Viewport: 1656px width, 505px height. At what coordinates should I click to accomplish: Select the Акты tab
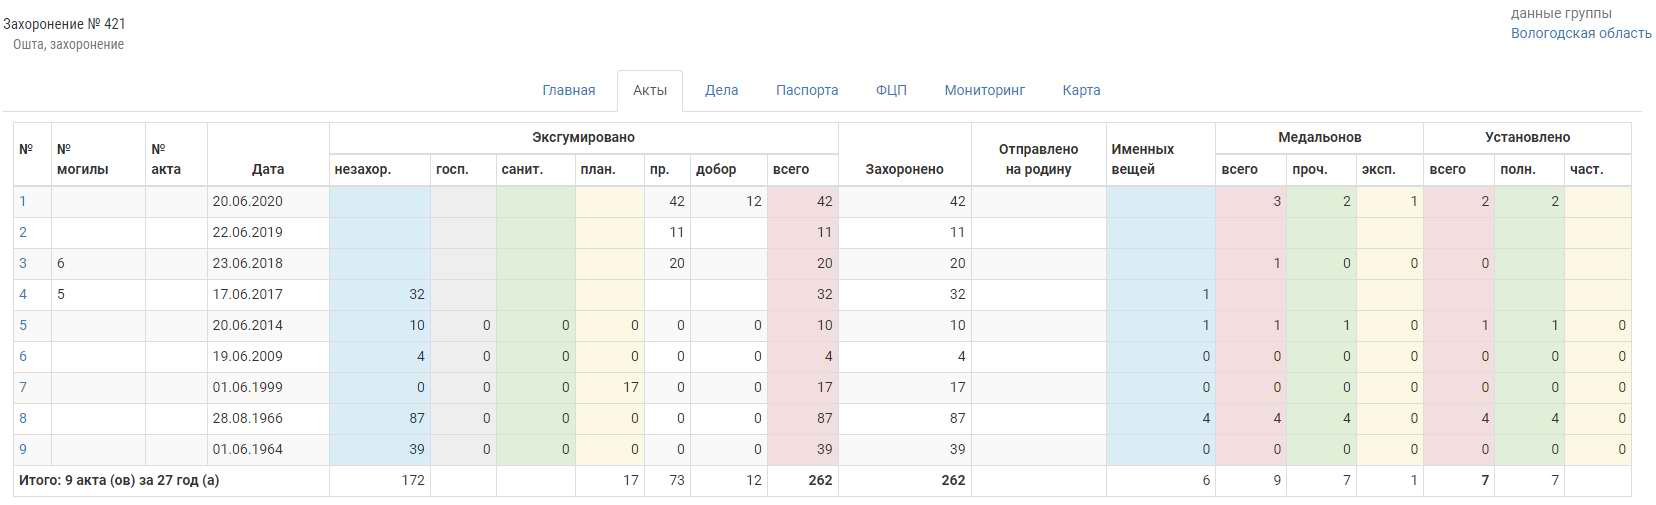[x=649, y=90]
